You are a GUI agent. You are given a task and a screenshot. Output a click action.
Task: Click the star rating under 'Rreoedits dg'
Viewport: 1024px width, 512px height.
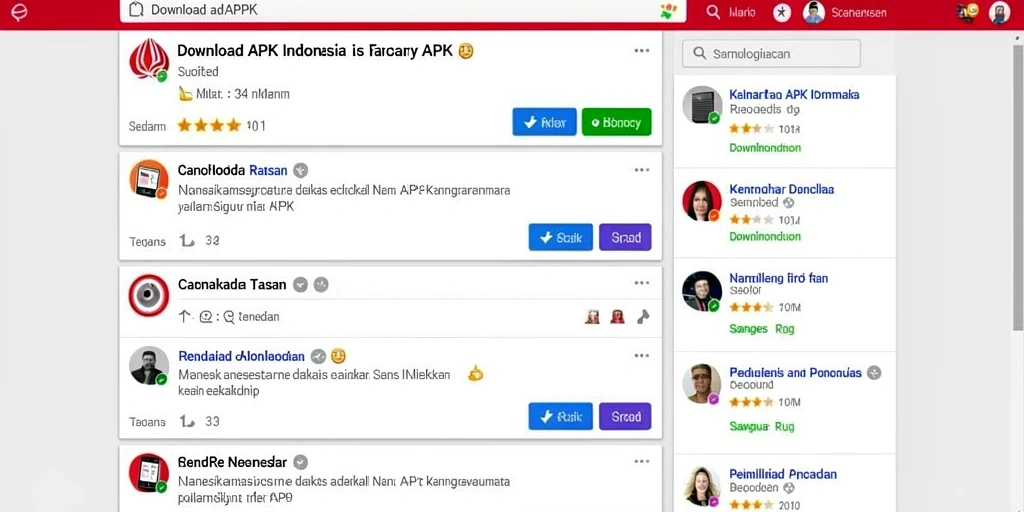[x=752, y=129]
